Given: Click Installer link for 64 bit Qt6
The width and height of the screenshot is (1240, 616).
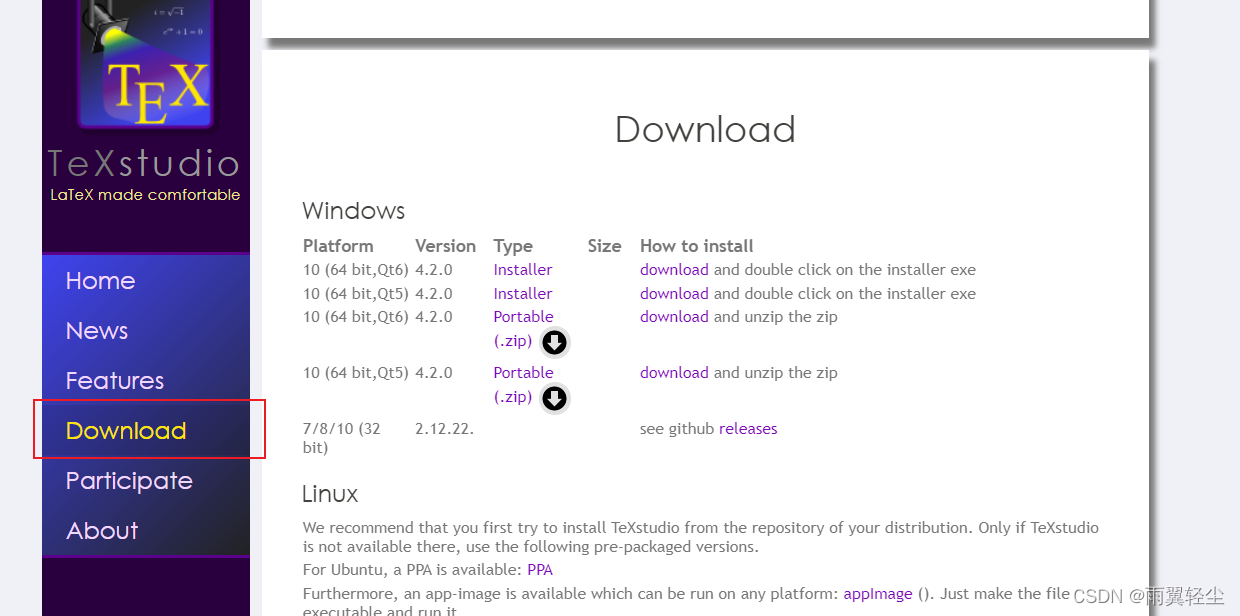Looking at the screenshot, I should 523,270.
